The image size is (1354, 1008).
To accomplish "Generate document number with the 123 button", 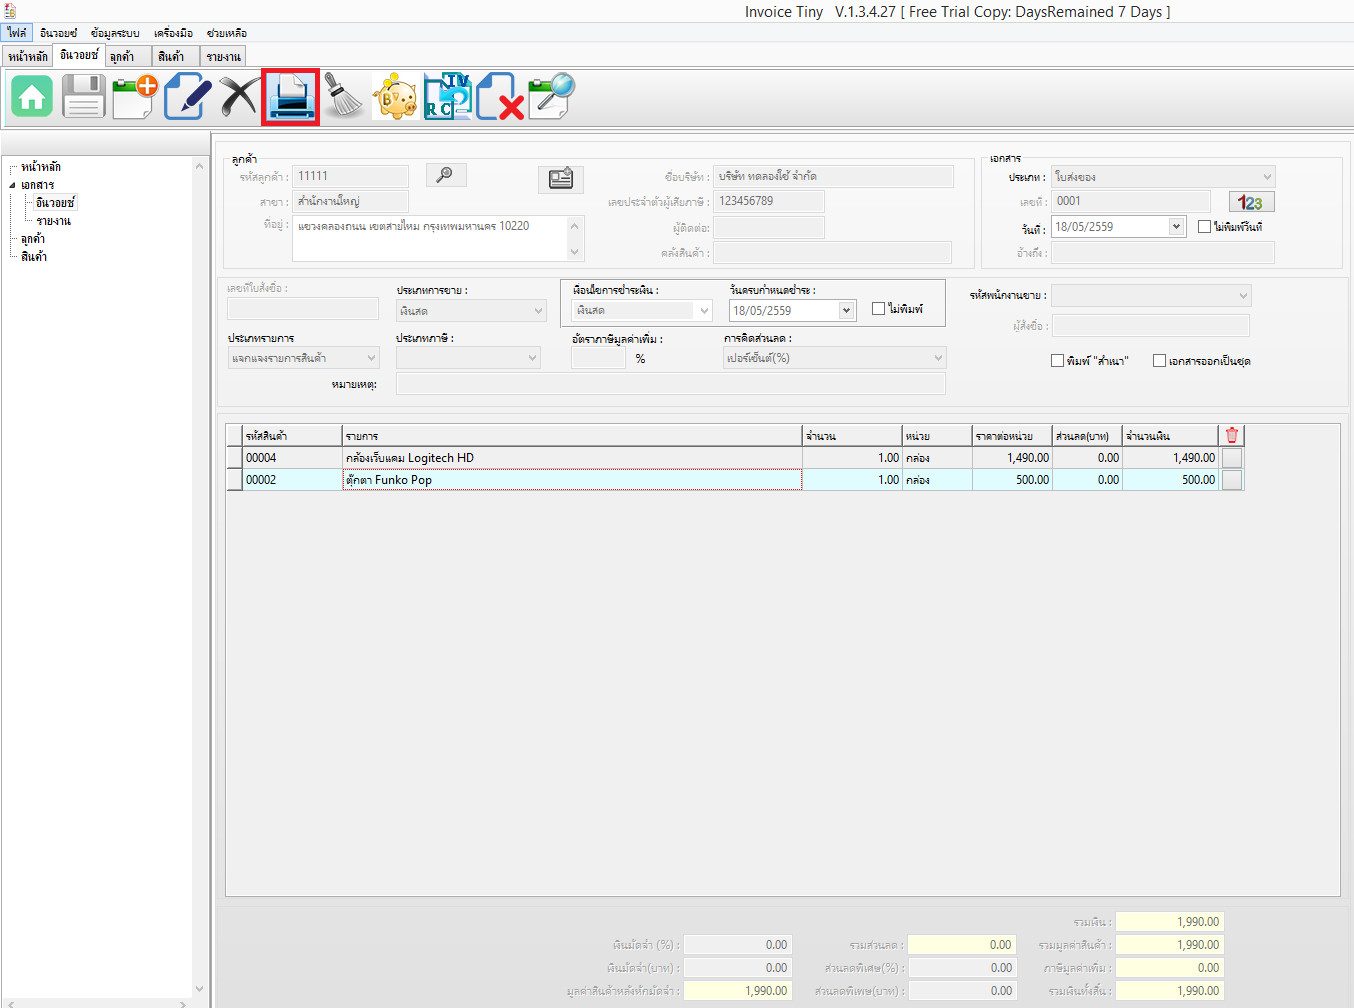I will tap(1251, 202).
